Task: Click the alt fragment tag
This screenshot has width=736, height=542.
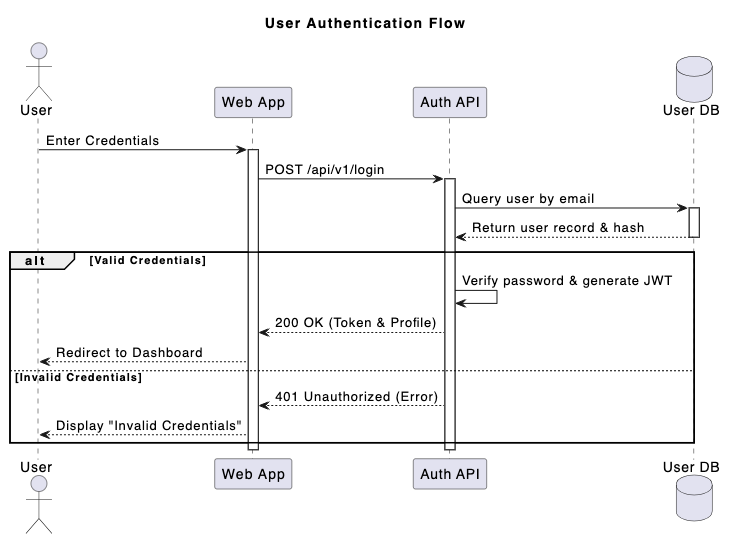Action: (x=41, y=261)
